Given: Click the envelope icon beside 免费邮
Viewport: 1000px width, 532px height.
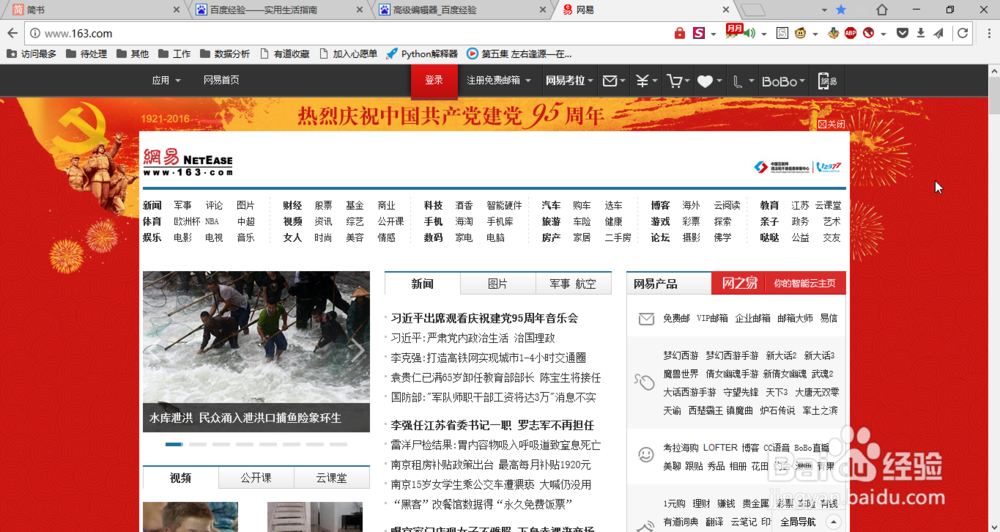Looking at the screenshot, I should (x=646, y=318).
